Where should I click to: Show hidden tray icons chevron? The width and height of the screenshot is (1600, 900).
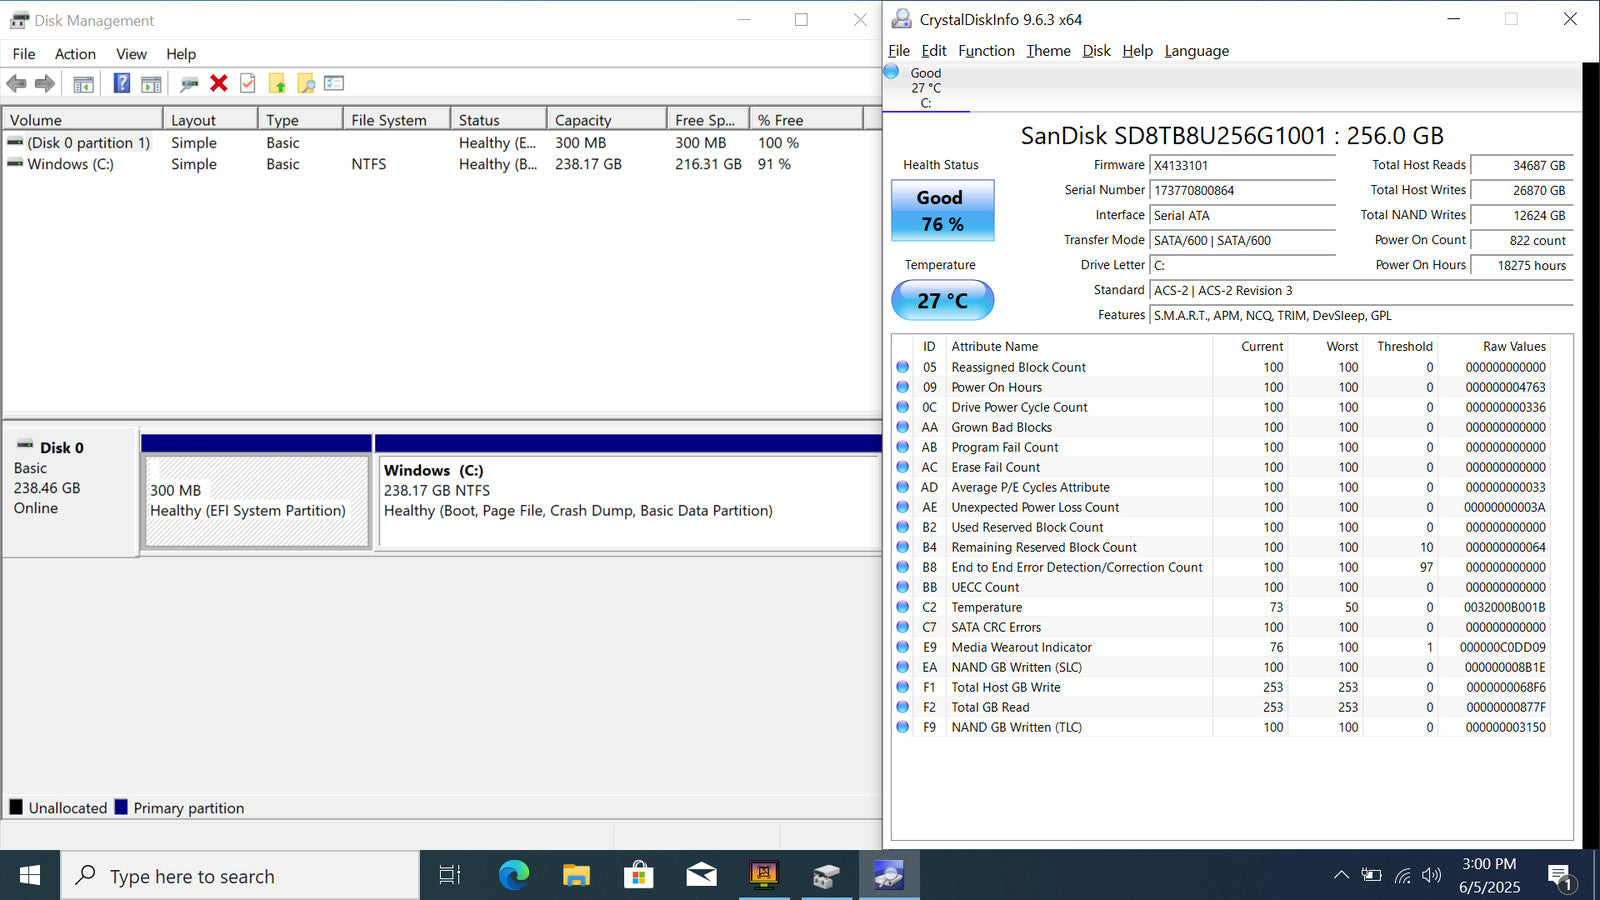[x=1341, y=876]
